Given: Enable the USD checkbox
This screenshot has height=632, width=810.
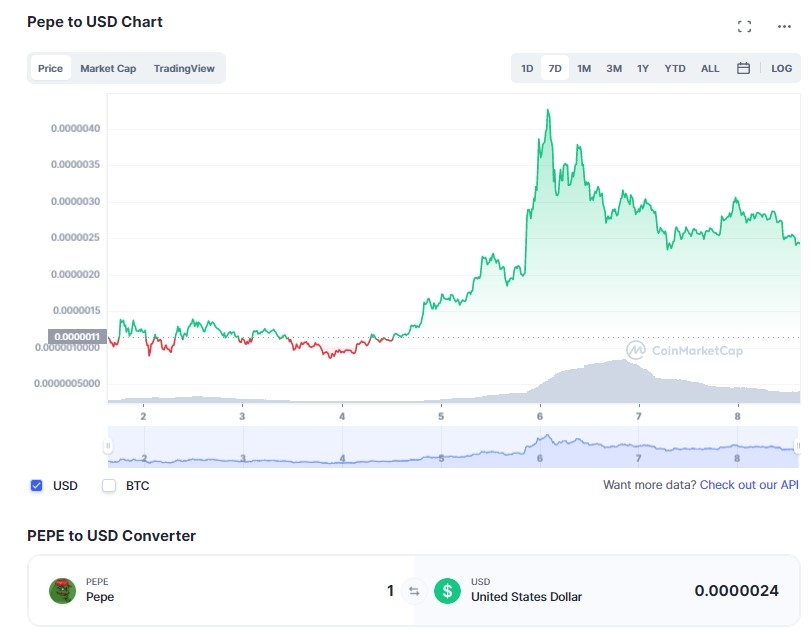Looking at the screenshot, I should pos(36,485).
